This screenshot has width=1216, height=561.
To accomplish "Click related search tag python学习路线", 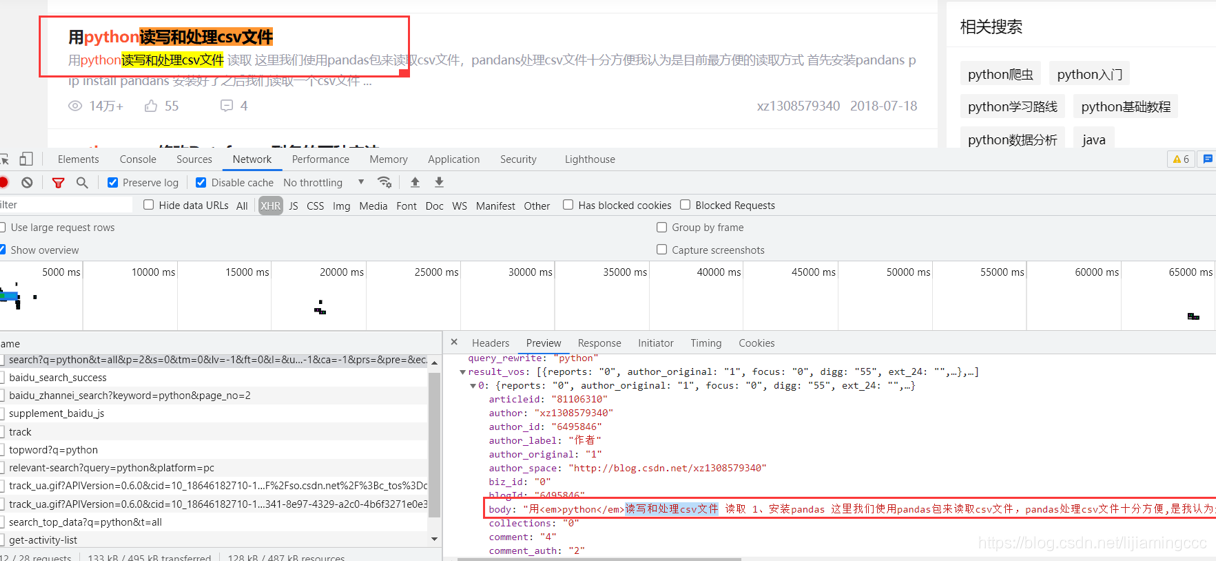I will (1012, 107).
